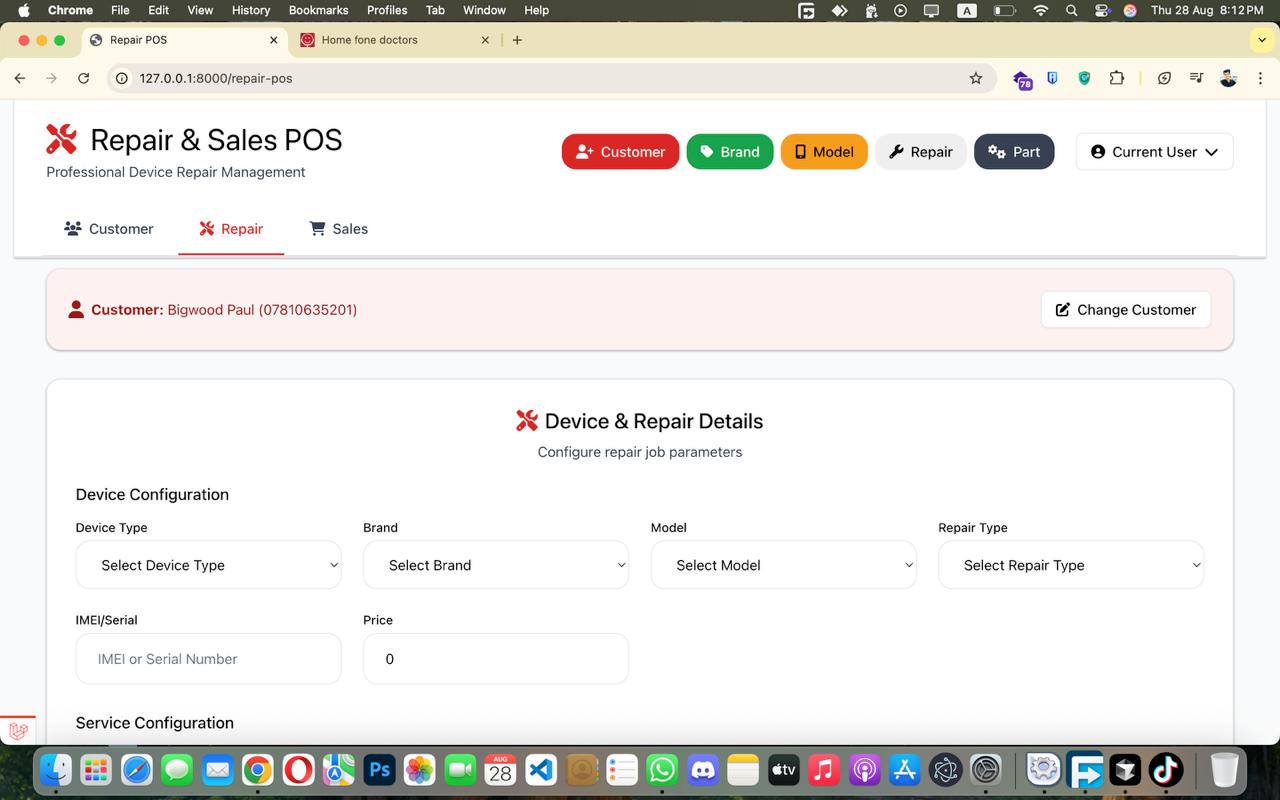1280x800 pixels.
Task: Open the Select Repair Type dropdown
Action: 1071,565
